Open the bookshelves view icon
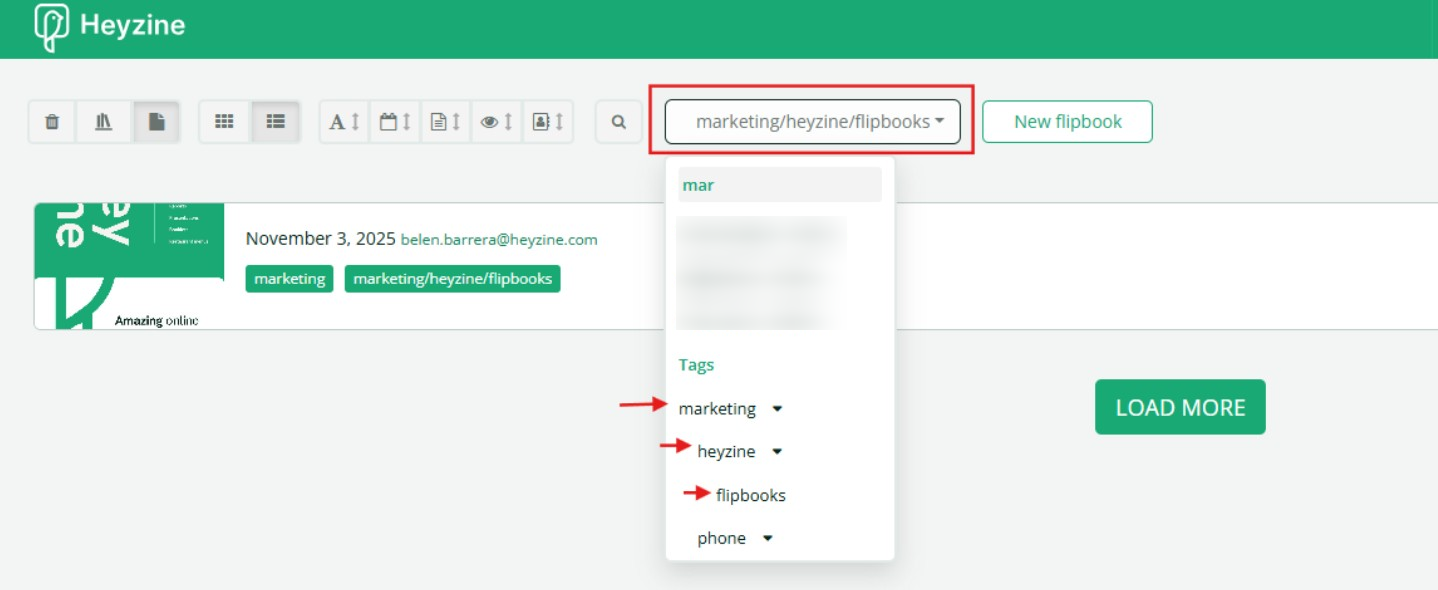The width and height of the screenshot is (1438, 590). (x=104, y=122)
